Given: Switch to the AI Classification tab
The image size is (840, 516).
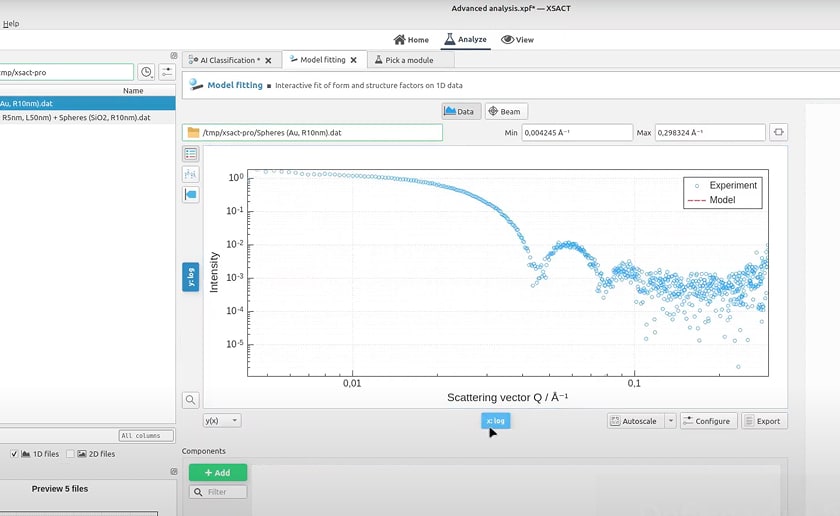Looking at the screenshot, I should (x=229, y=60).
